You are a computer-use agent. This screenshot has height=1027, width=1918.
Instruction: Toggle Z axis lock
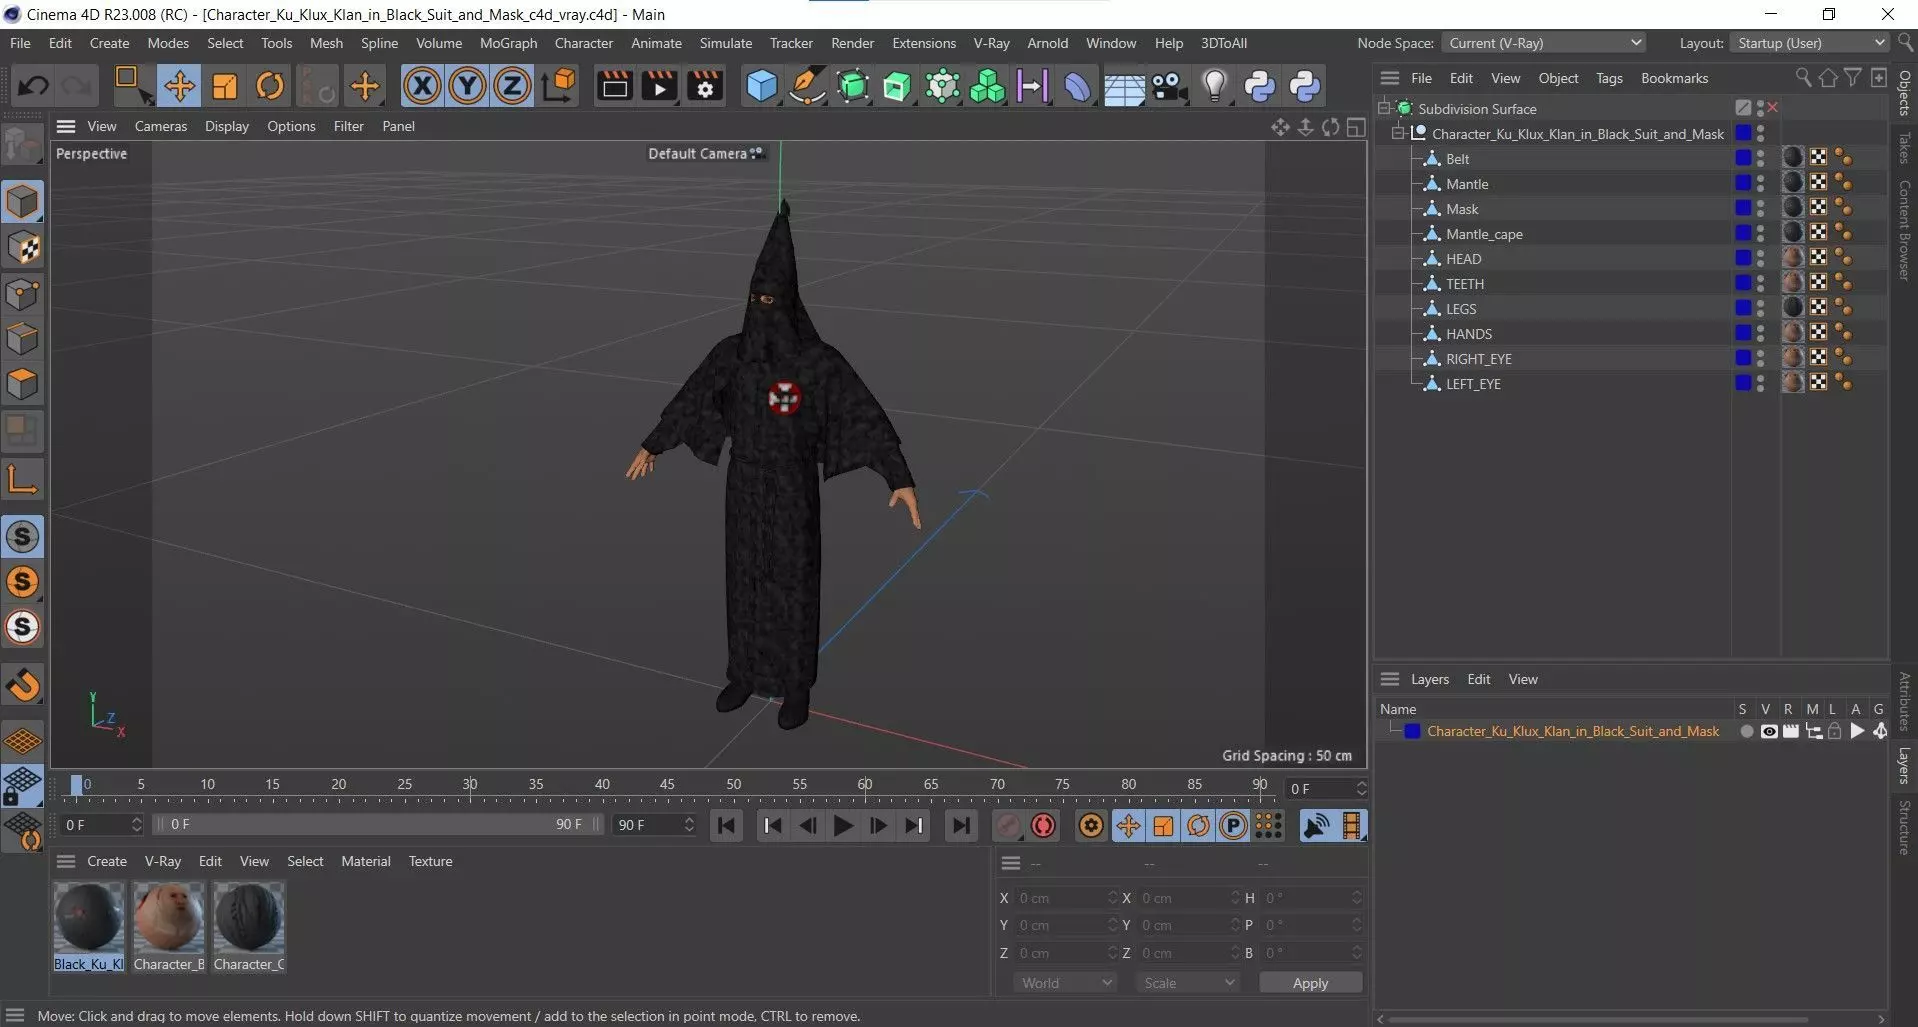512,86
